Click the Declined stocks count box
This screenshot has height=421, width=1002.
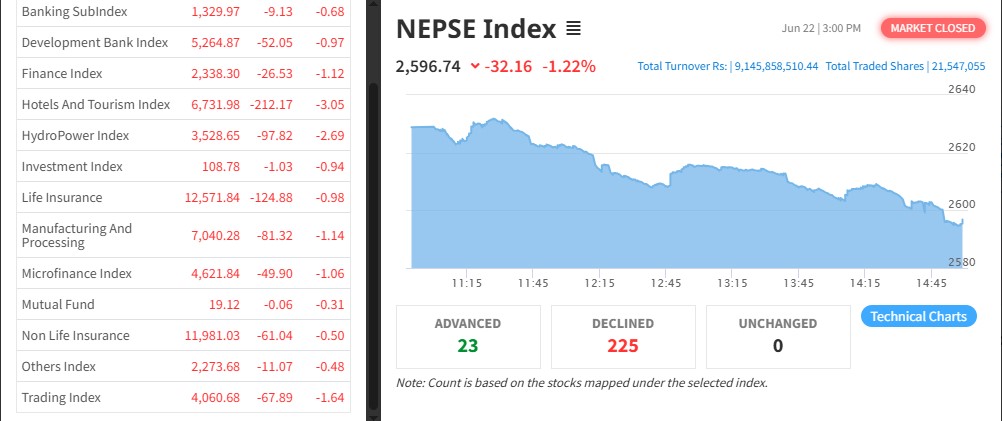pos(622,336)
